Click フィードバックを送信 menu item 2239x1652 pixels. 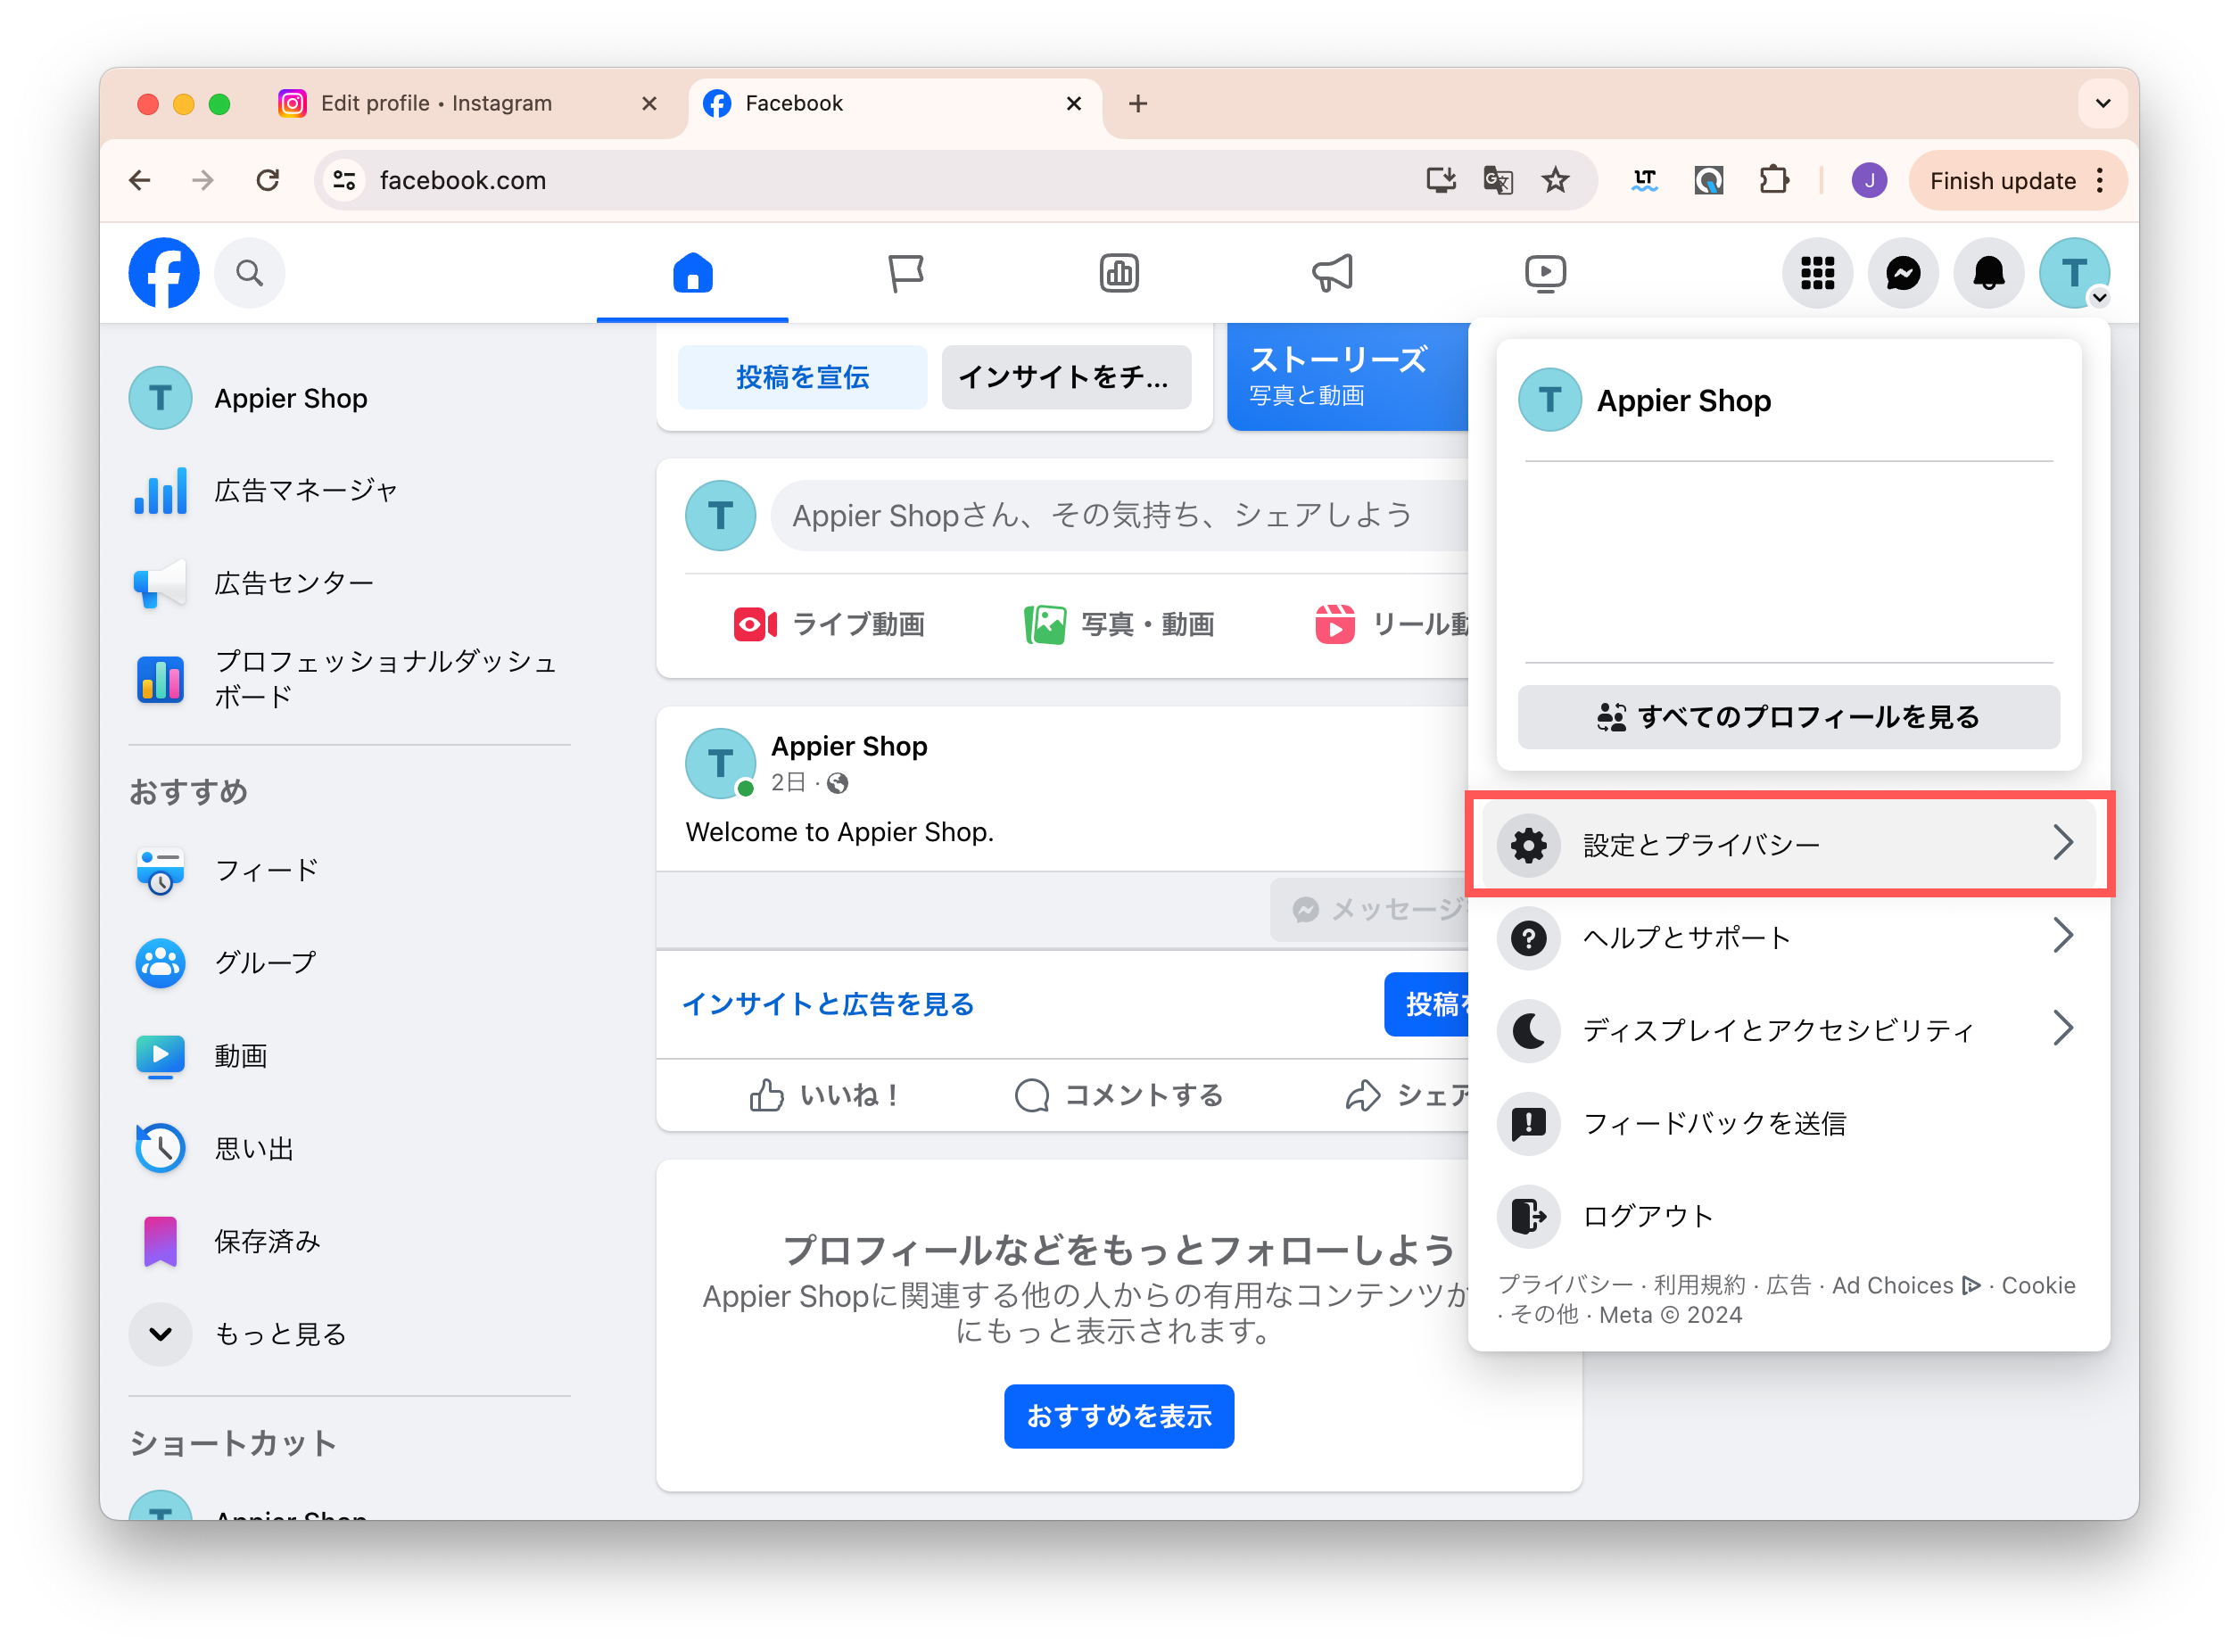click(x=1789, y=1124)
